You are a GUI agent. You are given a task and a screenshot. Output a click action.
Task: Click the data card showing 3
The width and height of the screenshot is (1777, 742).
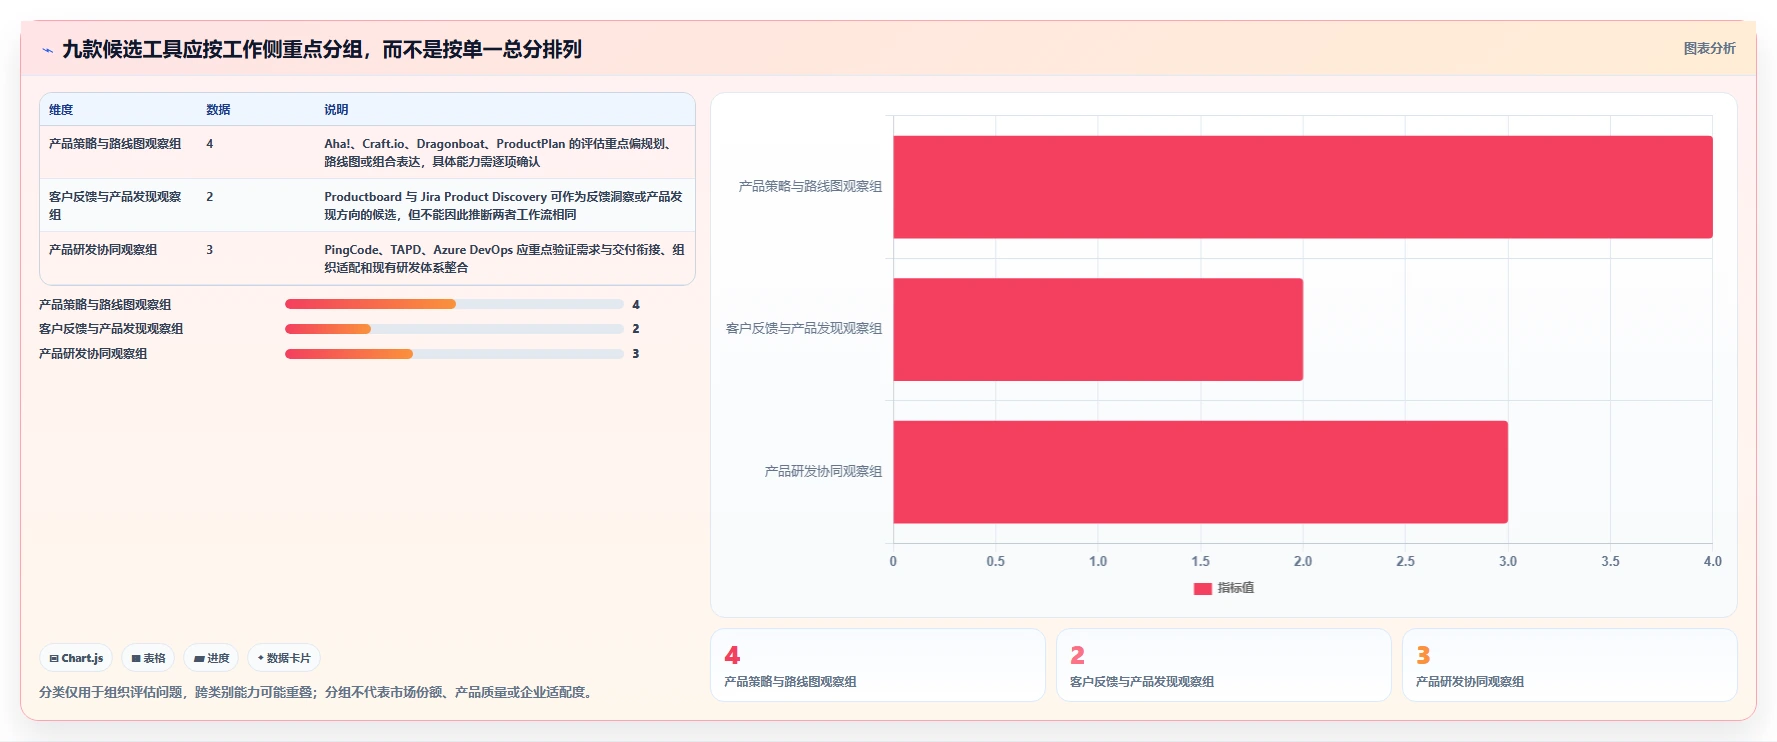click(x=1570, y=665)
